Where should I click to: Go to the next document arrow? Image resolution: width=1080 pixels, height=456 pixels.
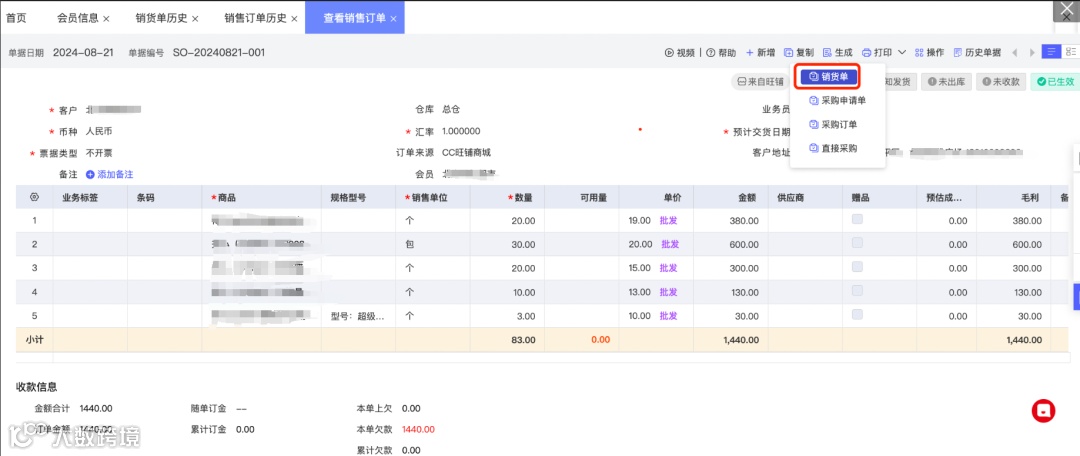pos(1032,52)
